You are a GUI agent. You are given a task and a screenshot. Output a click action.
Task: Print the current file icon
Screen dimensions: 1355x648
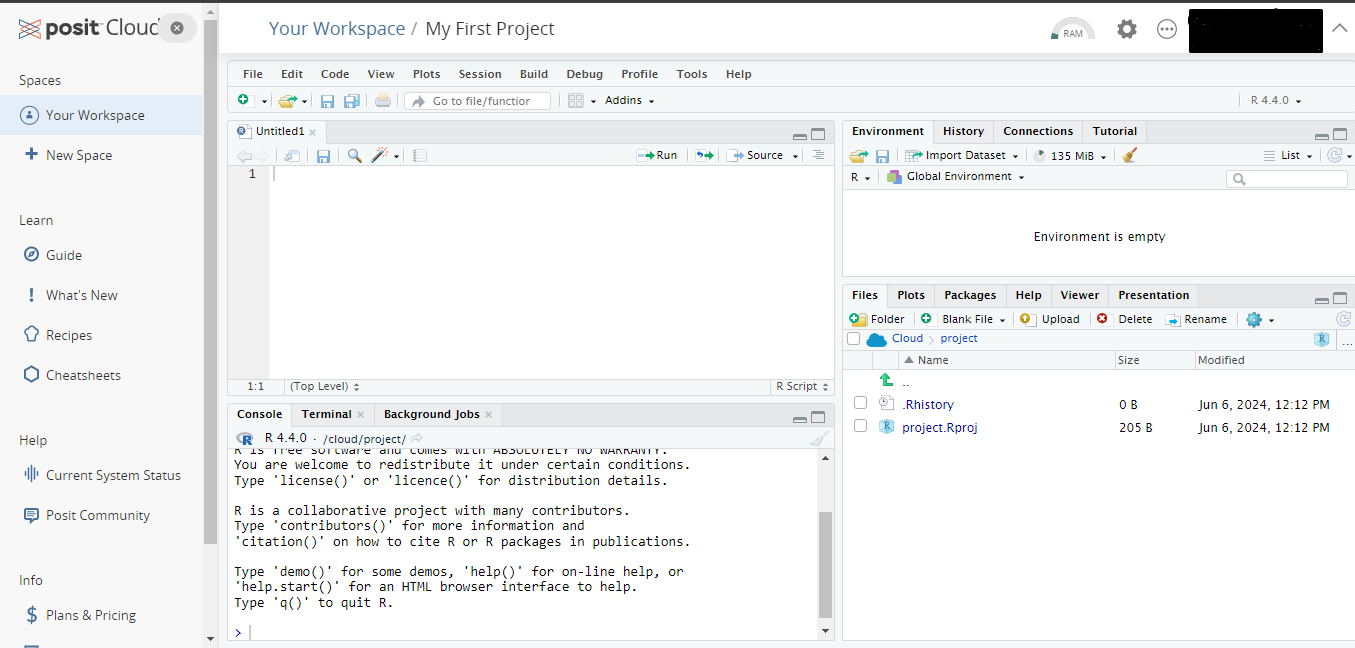point(382,101)
